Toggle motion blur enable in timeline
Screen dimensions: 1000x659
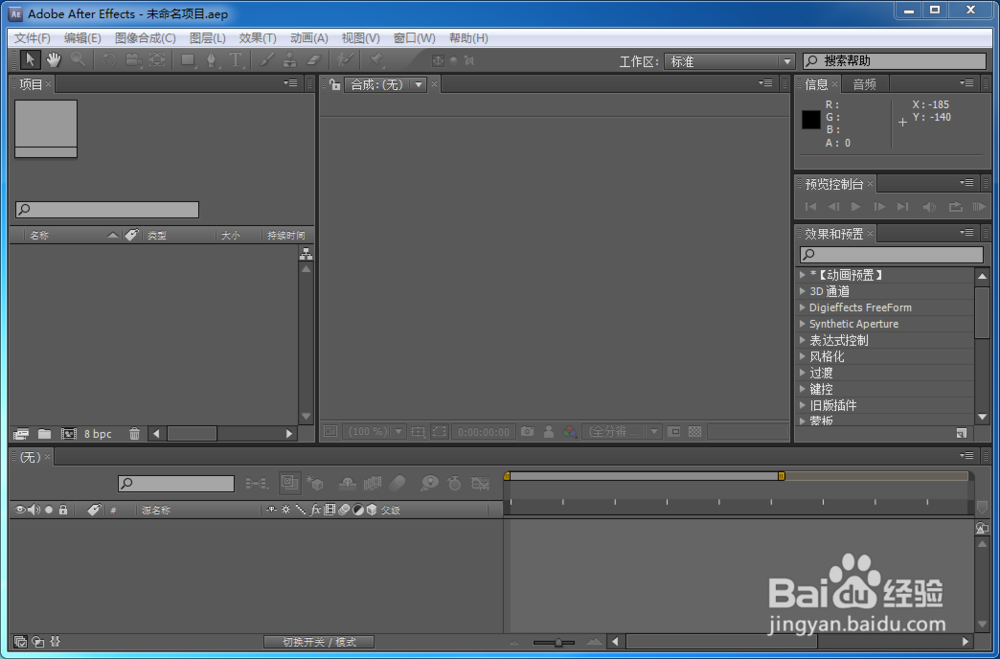click(397, 484)
